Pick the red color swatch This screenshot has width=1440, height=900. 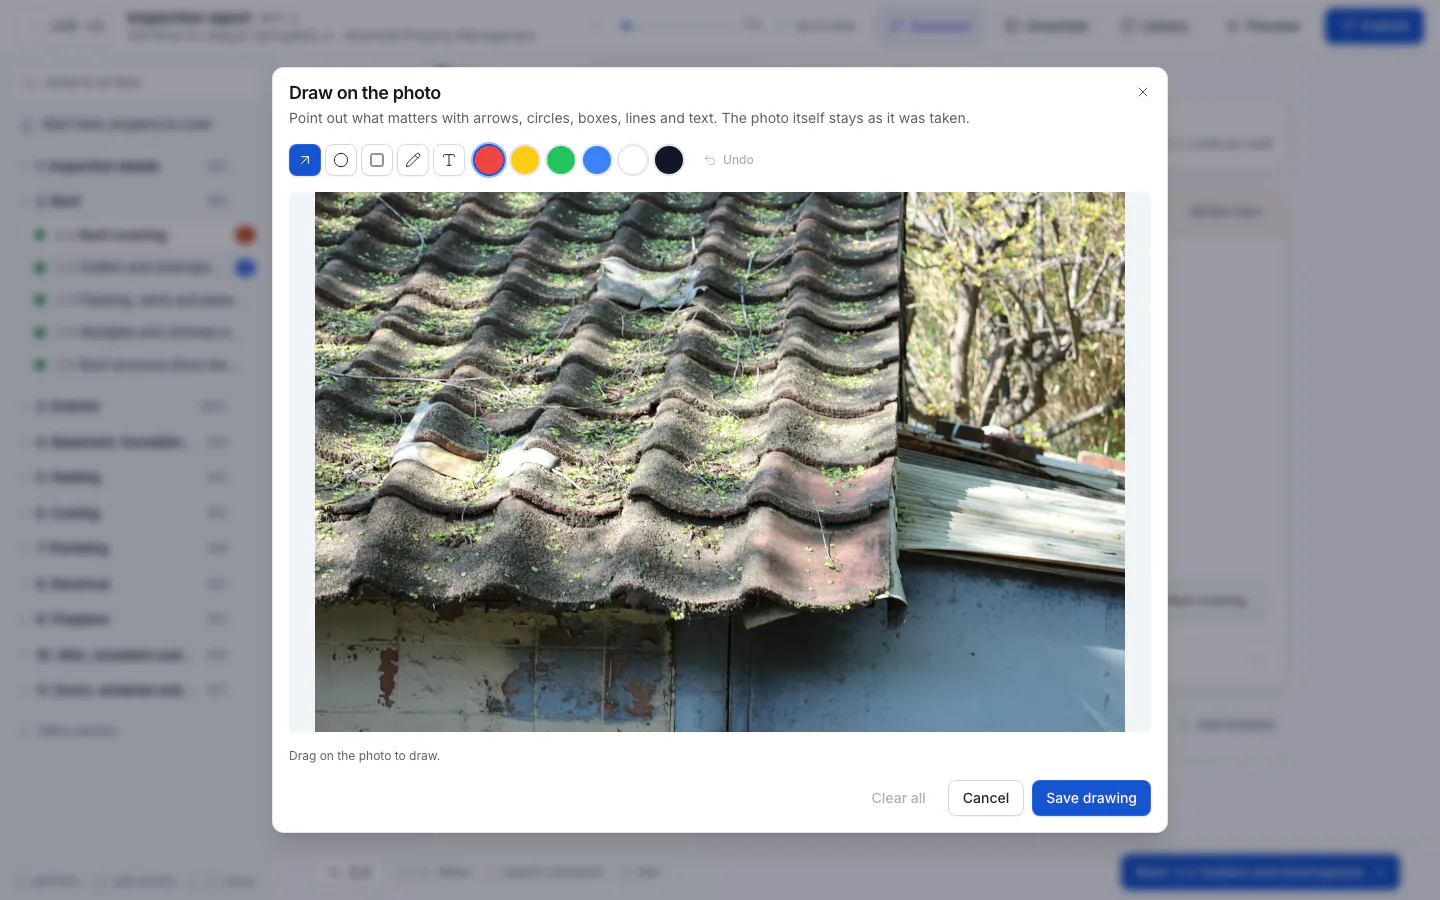[489, 160]
